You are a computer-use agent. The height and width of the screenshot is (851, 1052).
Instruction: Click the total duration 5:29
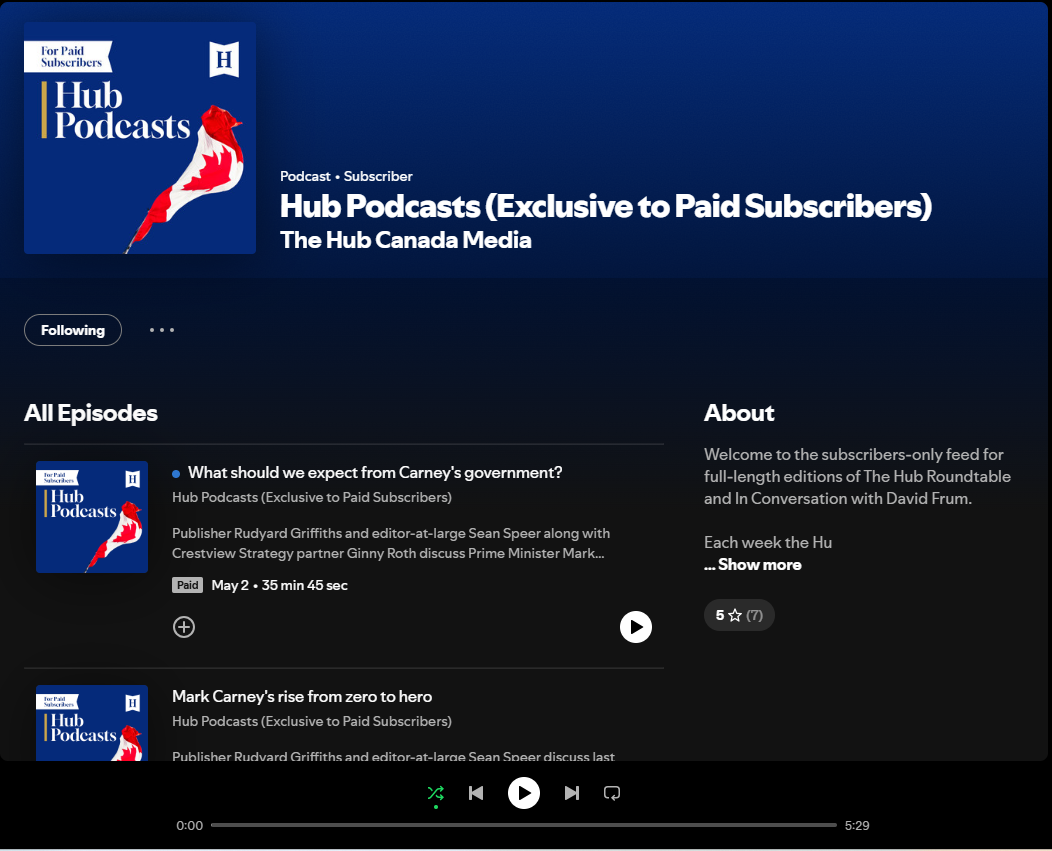click(x=857, y=825)
